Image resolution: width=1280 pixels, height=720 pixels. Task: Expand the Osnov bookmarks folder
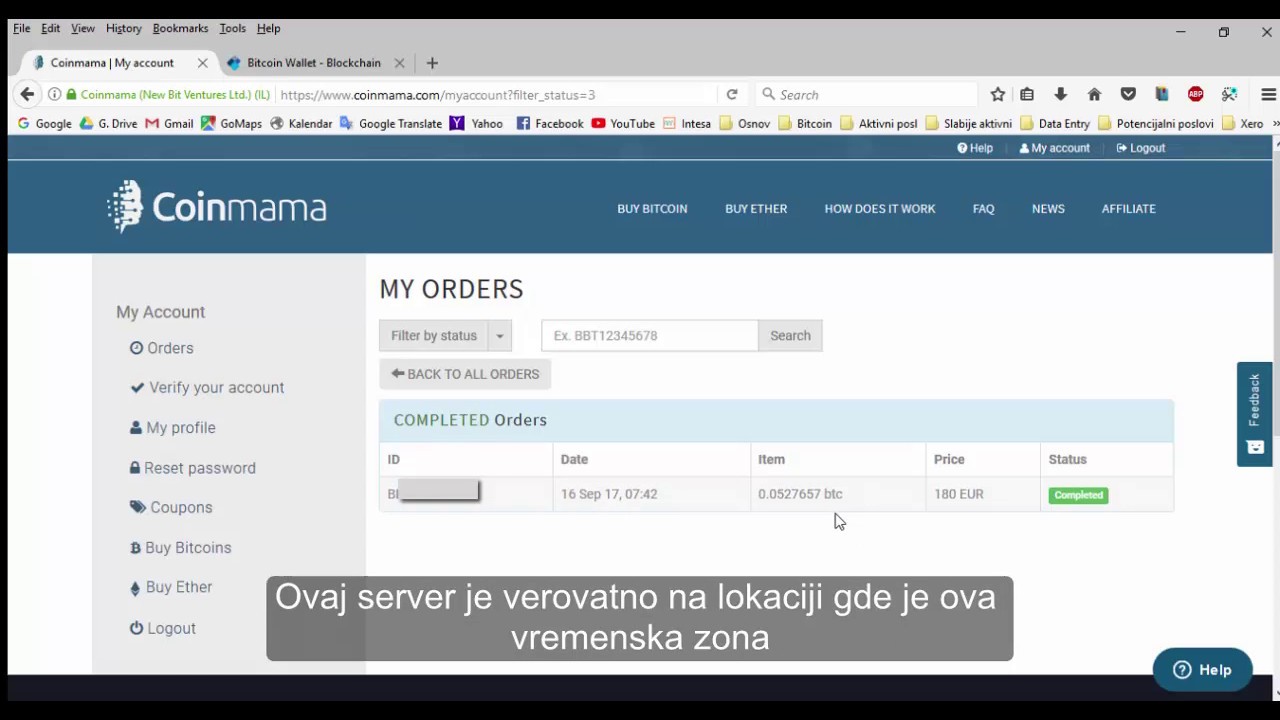pyautogui.click(x=744, y=123)
